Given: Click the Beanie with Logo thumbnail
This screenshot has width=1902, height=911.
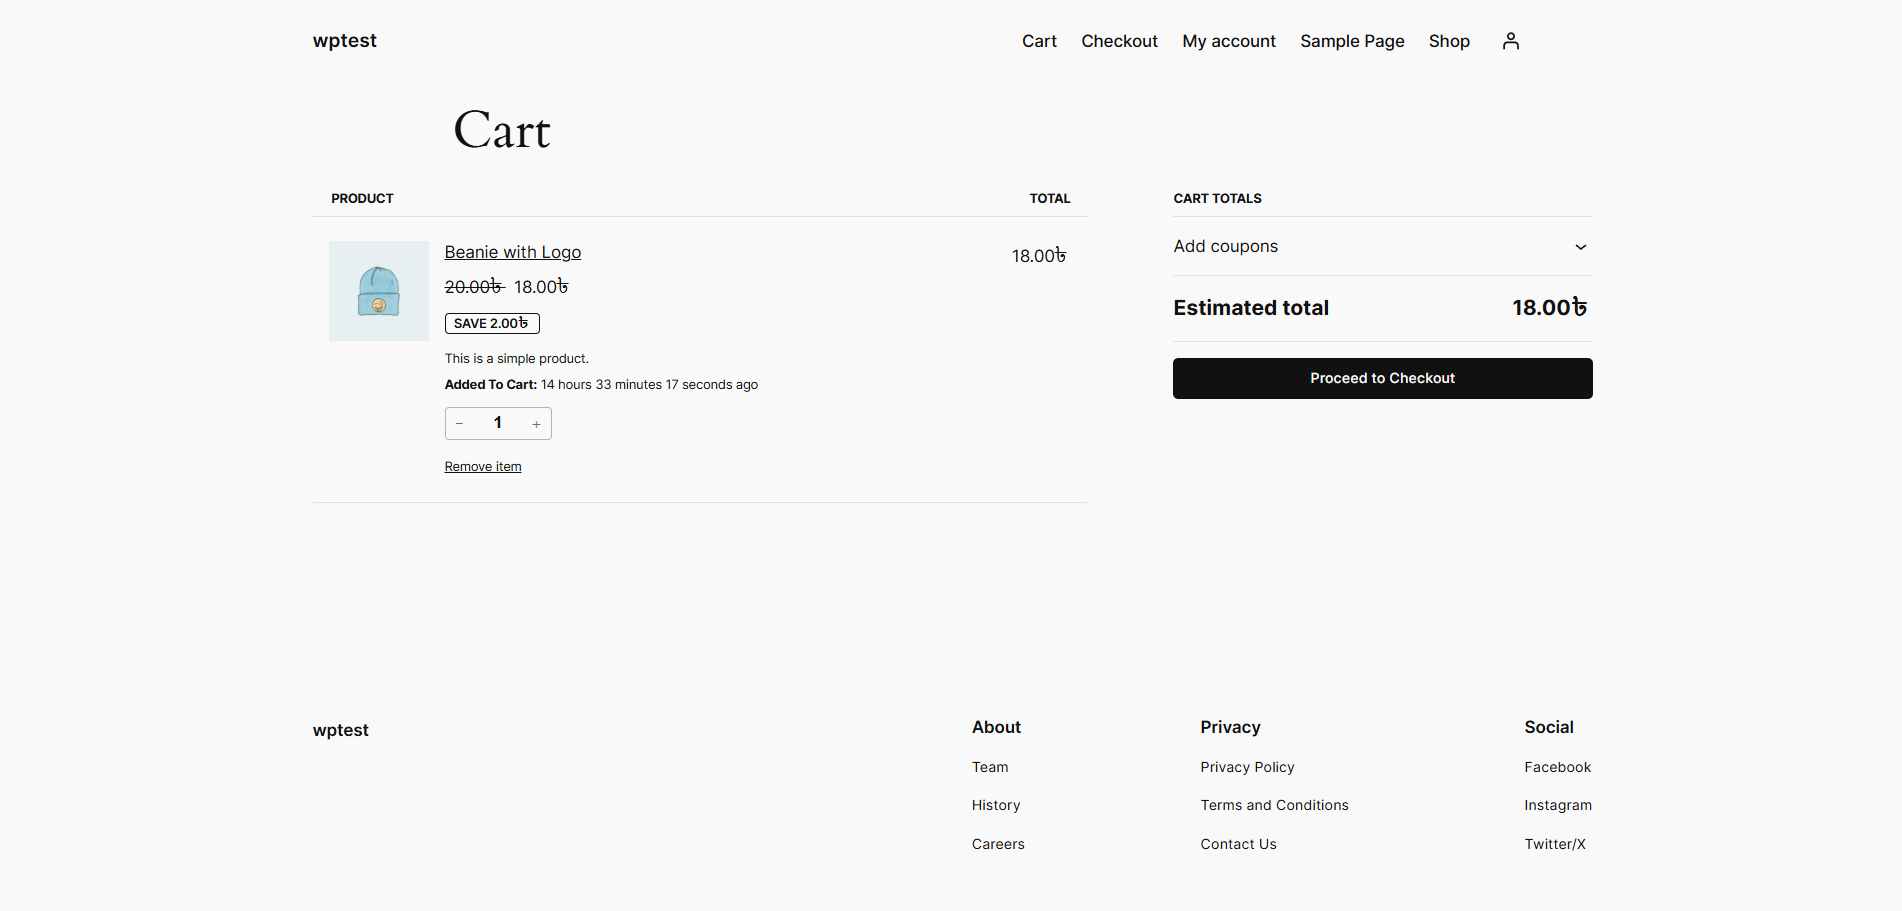Looking at the screenshot, I should (379, 291).
